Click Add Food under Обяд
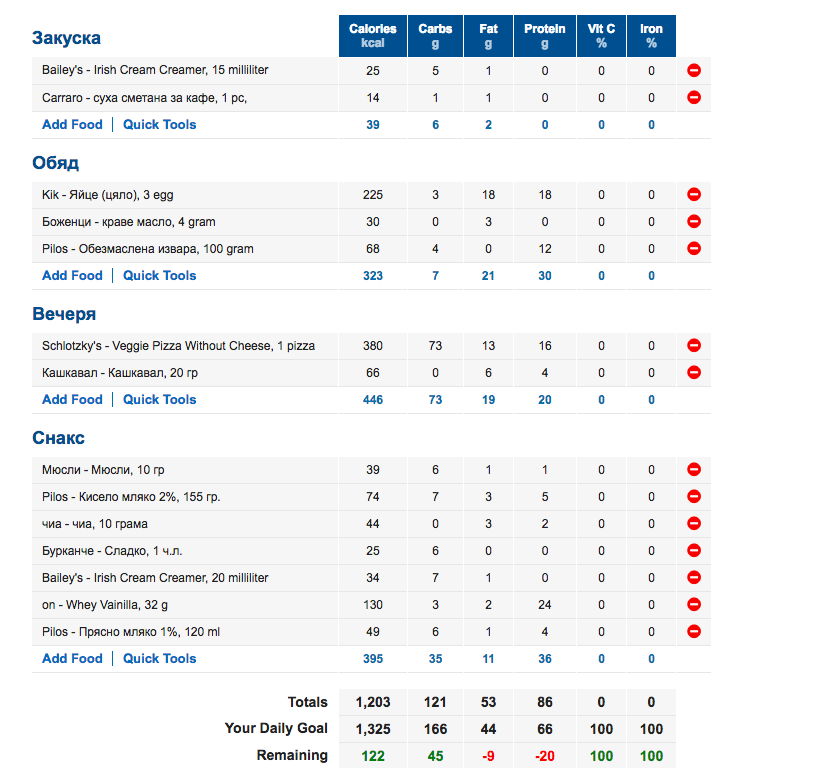The image size is (830, 768). point(72,276)
